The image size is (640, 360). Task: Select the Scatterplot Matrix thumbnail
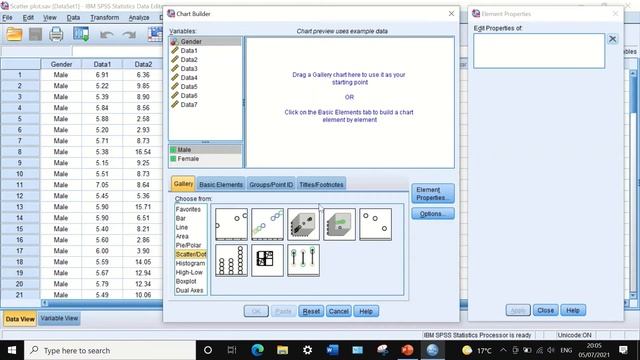[267, 260]
